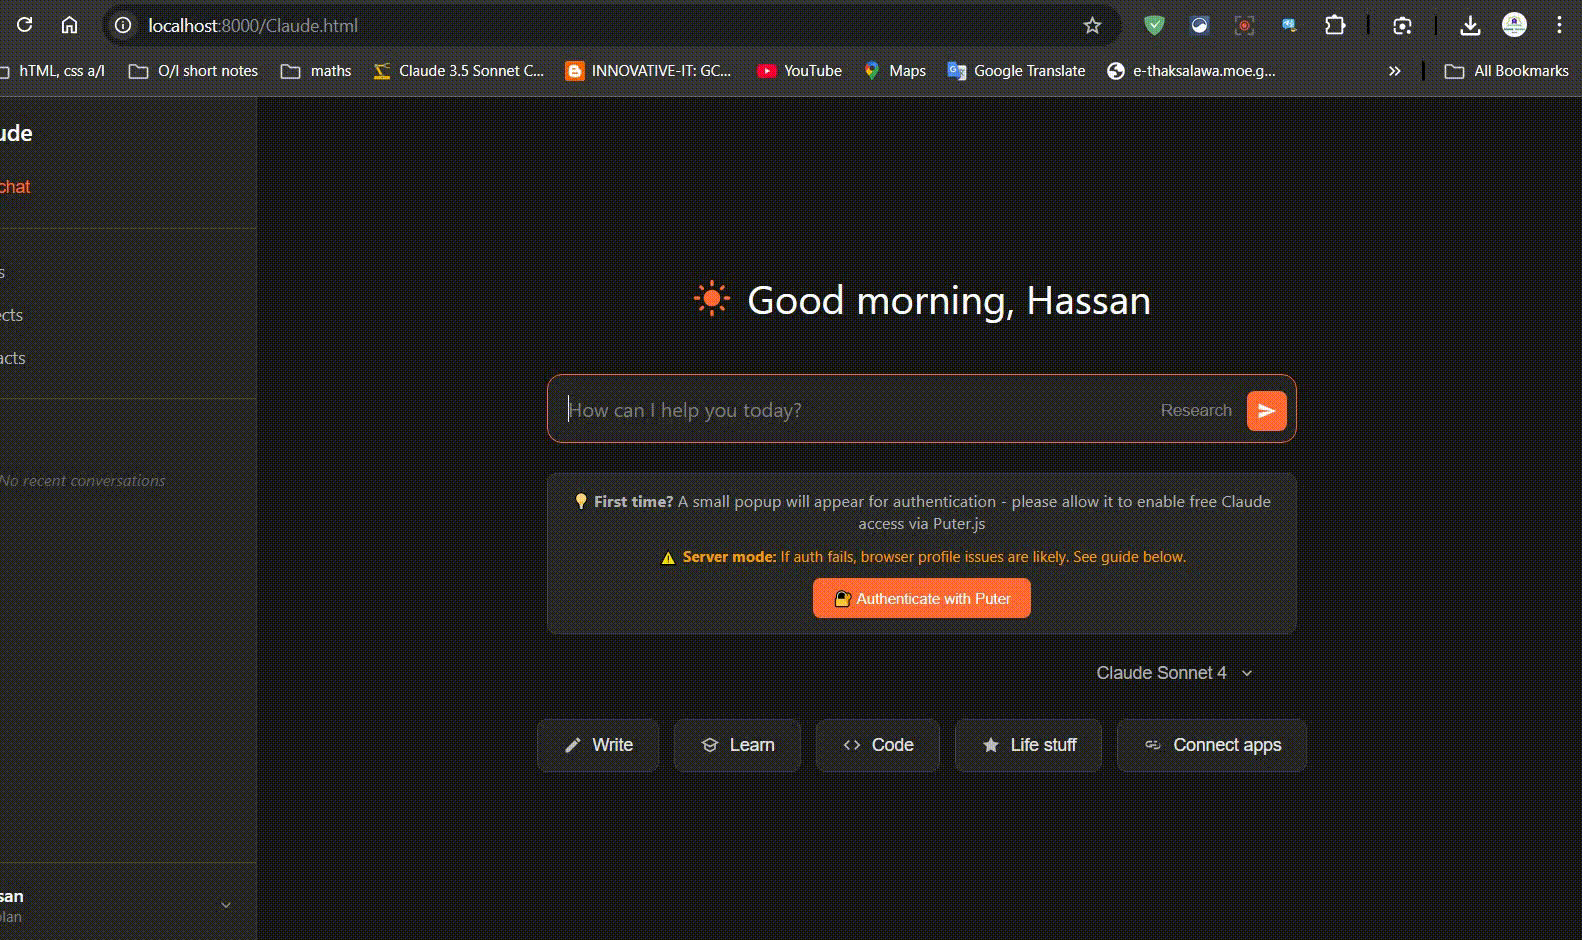
Task: Click the star icon on Life stuff
Action: coord(991,745)
